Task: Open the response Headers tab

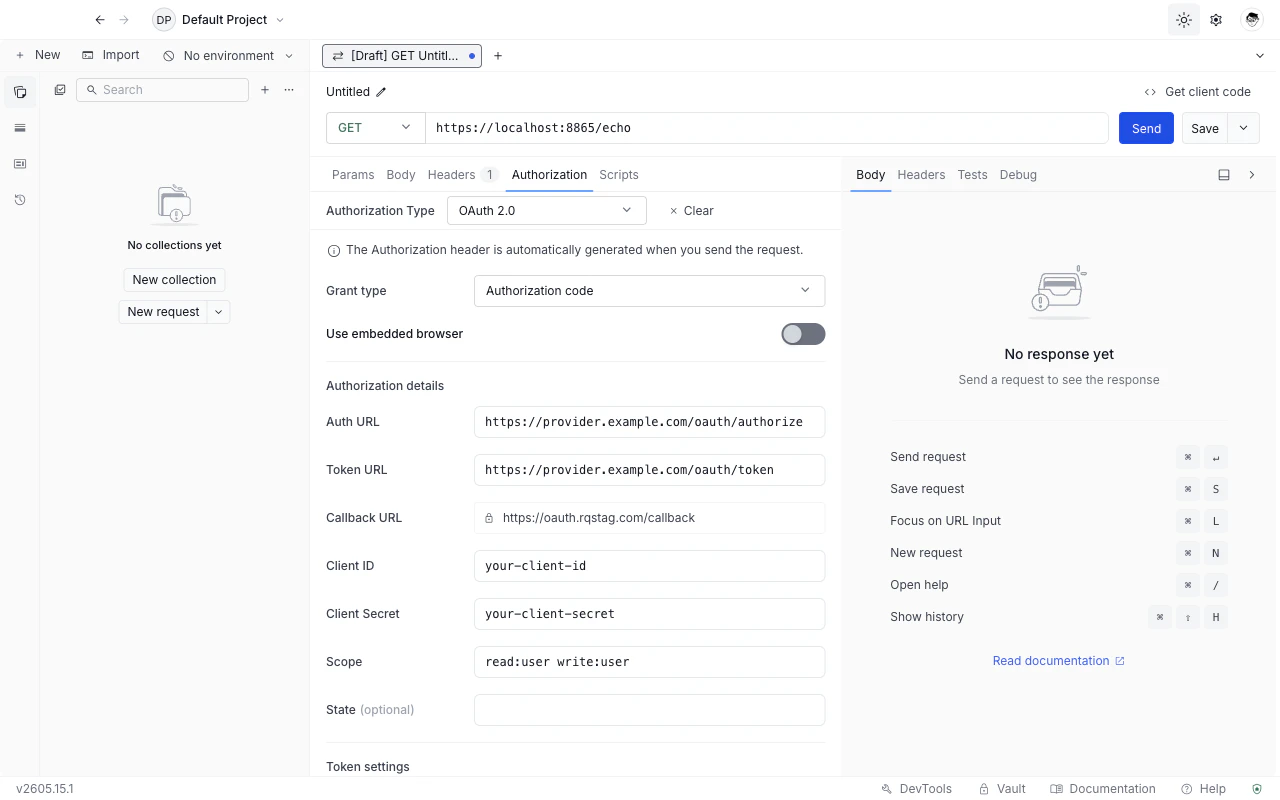Action: tap(921, 175)
